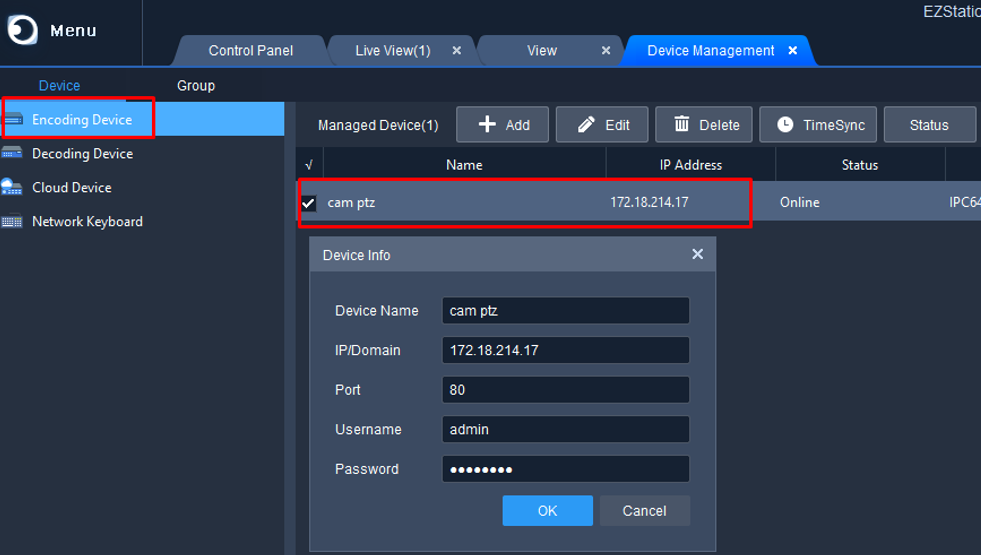Uncheck the cam ptz device checkbox
Viewport: 981px width, 555px height.
pyautogui.click(x=308, y=203)
